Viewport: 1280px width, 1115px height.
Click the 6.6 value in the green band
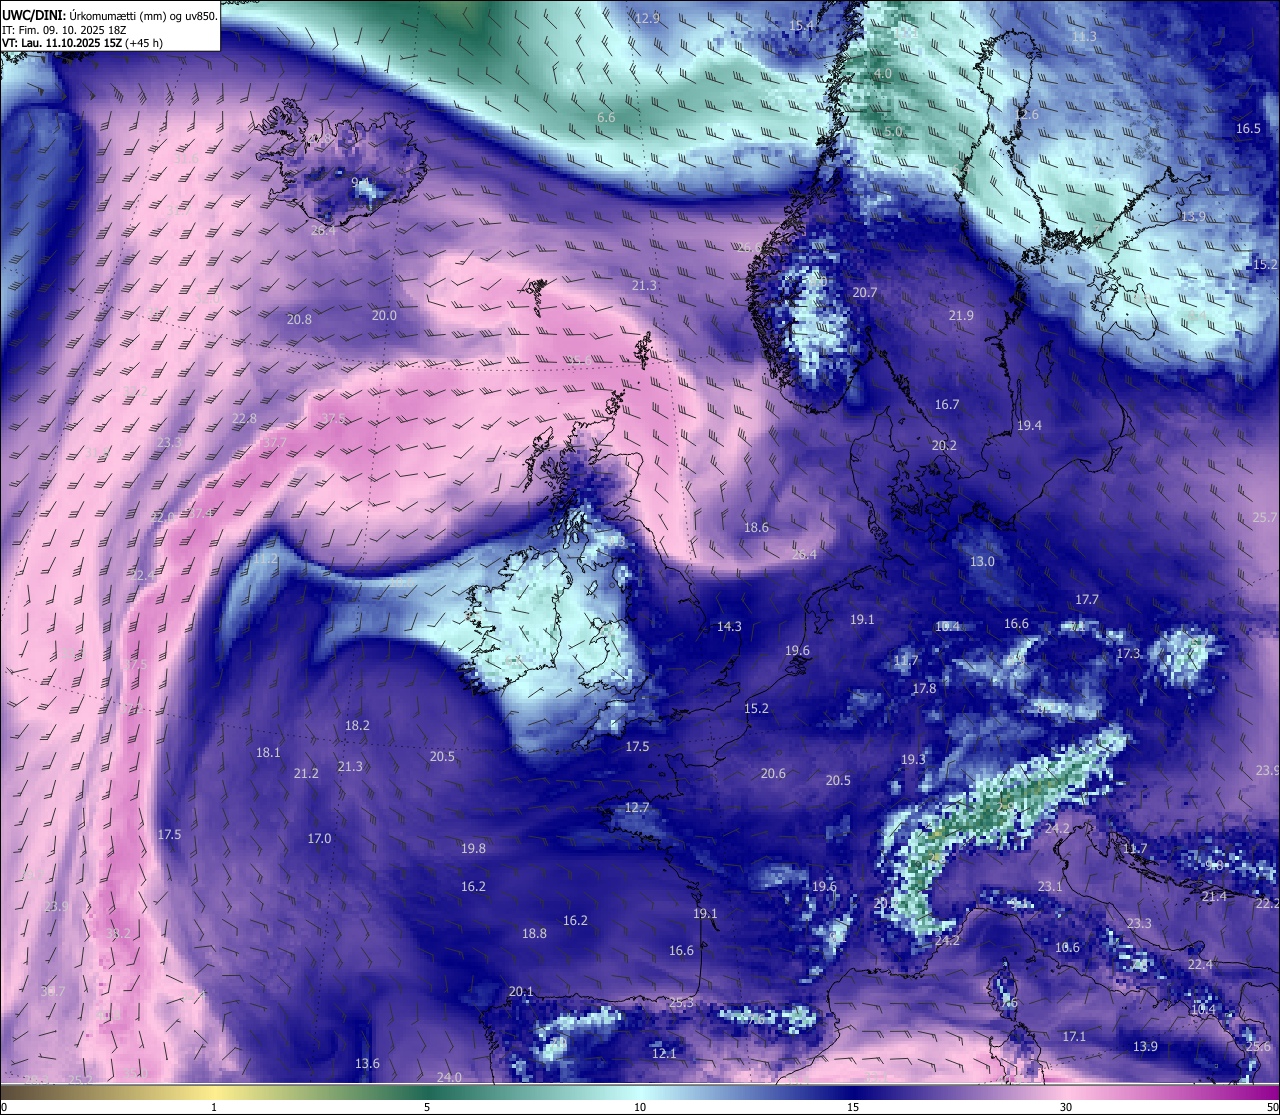point(606,118)
